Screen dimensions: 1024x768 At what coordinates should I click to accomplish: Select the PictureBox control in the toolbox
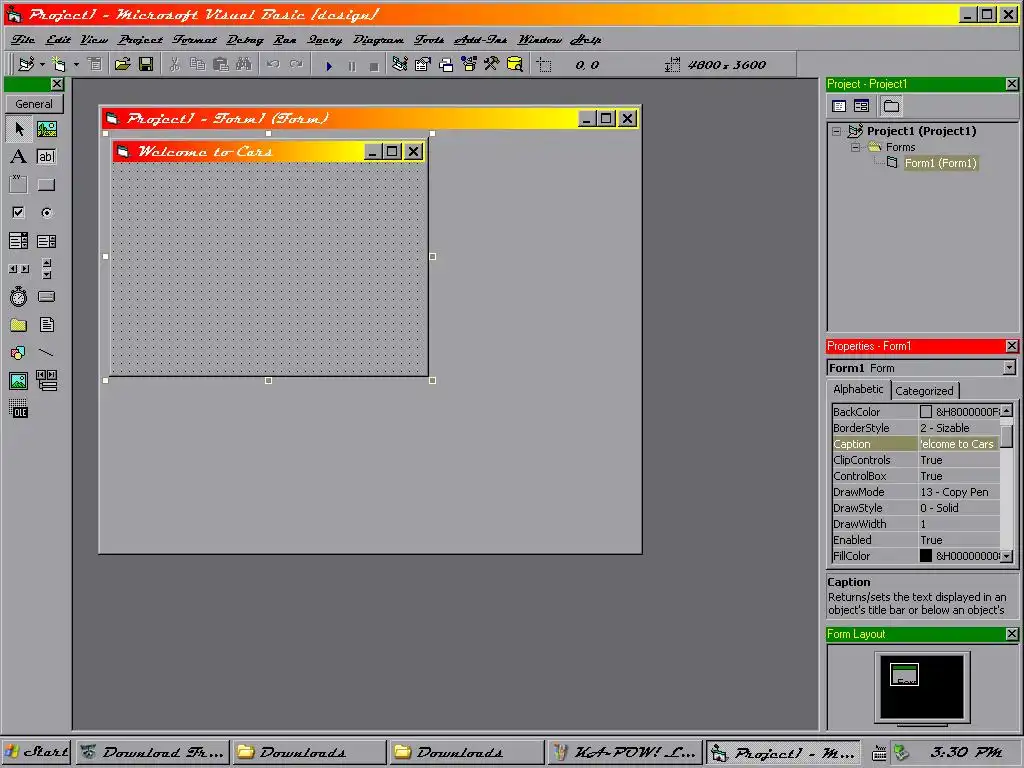click(46, 129)
